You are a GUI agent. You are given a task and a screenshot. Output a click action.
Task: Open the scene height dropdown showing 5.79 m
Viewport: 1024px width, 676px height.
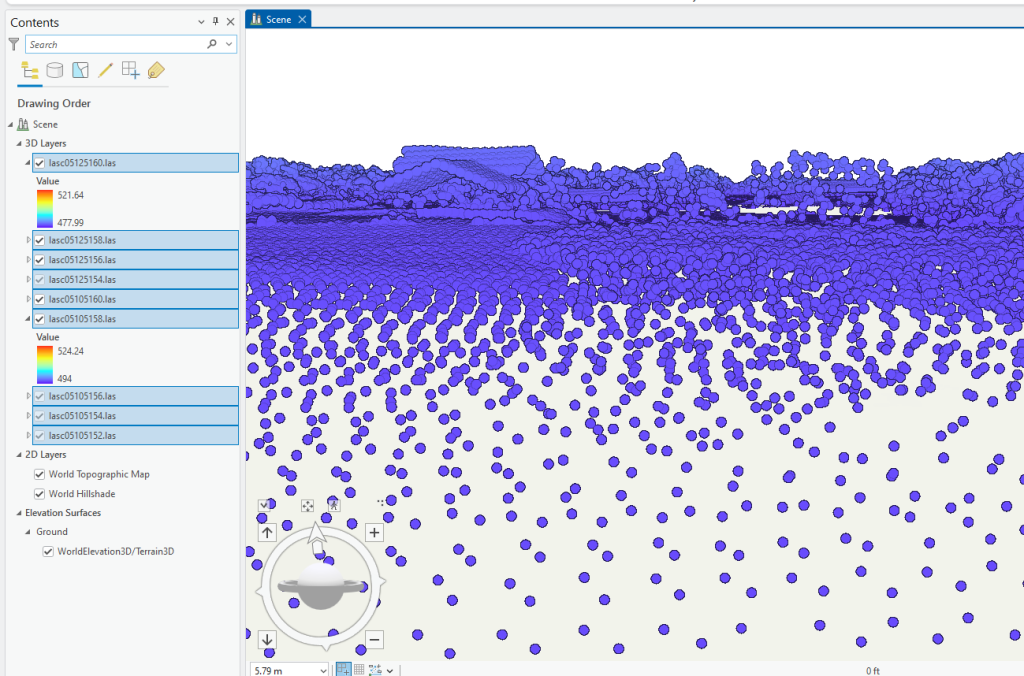tap(322, 670)
